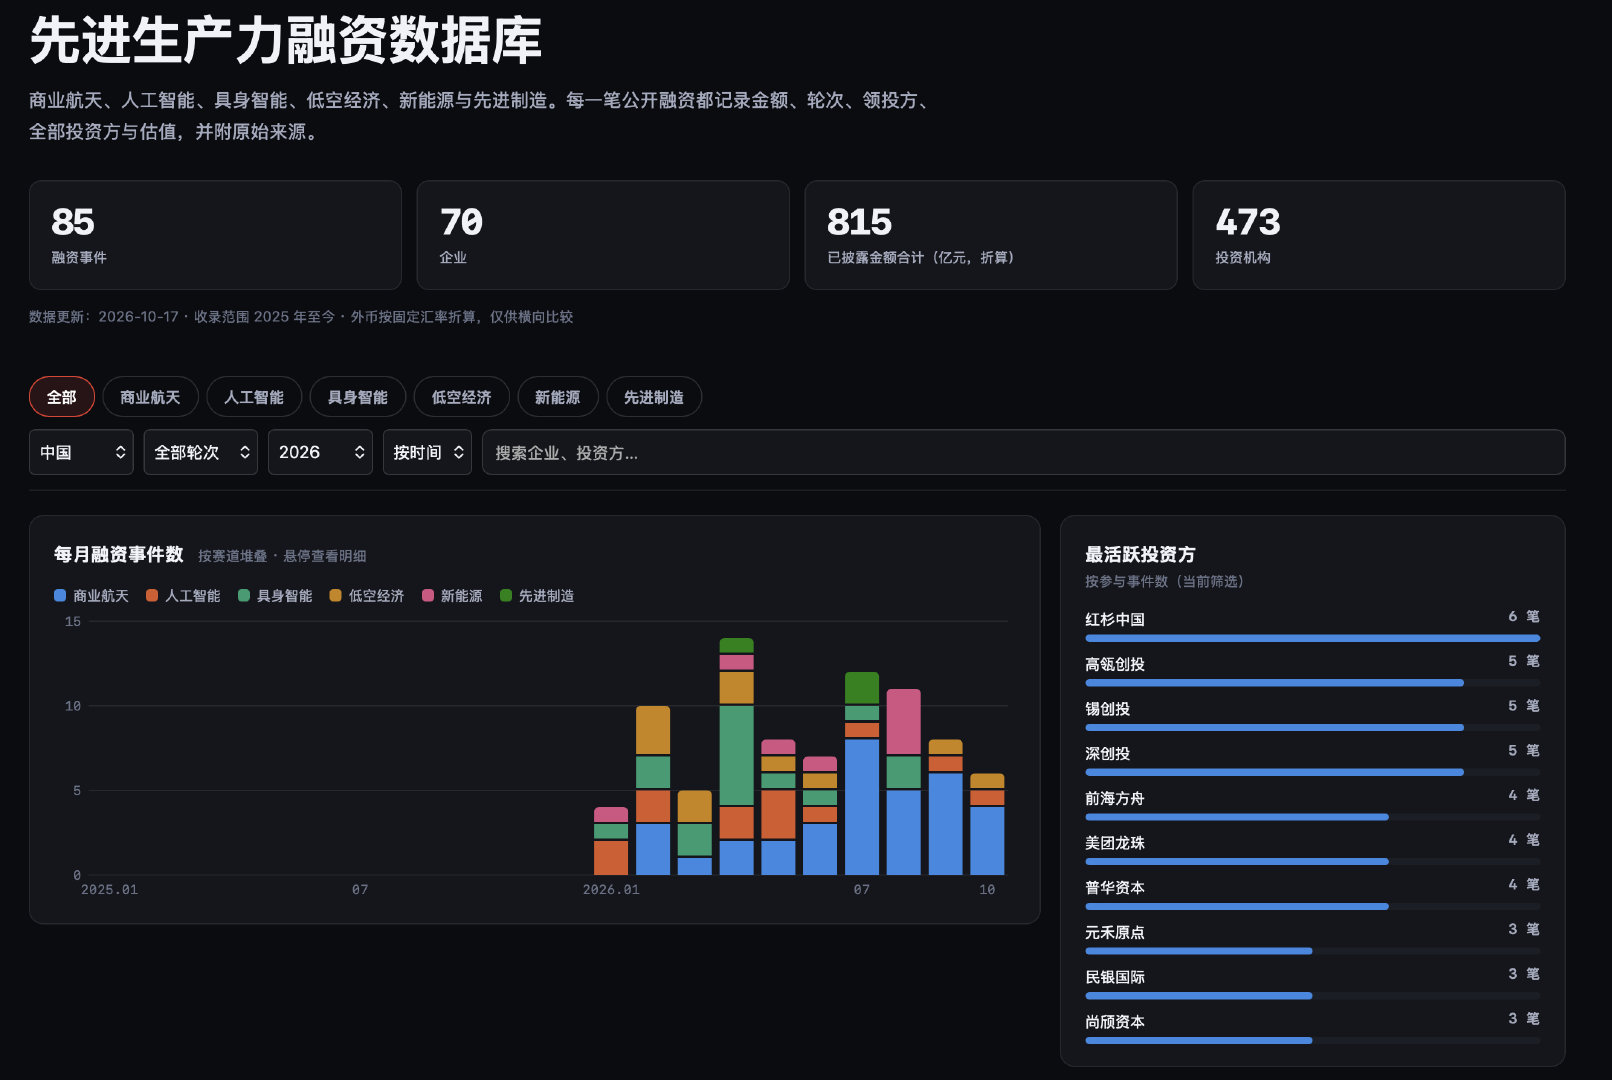Click the 先进生产力融资数据库 page heading
The width and height of the screenshot is (1612, 1080).
tap(286, 41)
